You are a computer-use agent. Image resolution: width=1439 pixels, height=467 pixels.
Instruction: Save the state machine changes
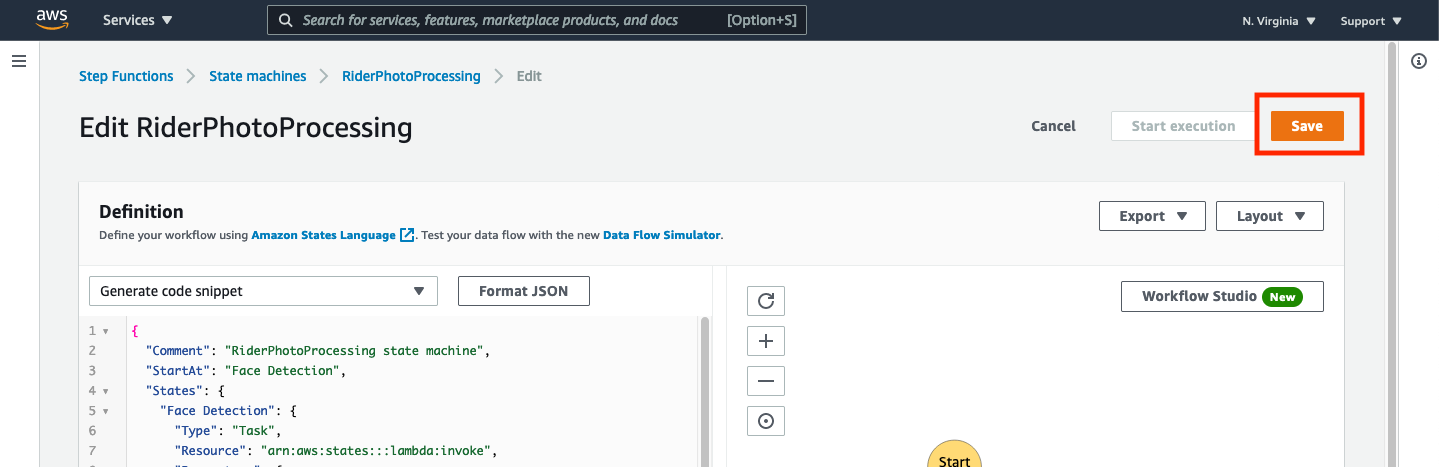pos(1307,126)
